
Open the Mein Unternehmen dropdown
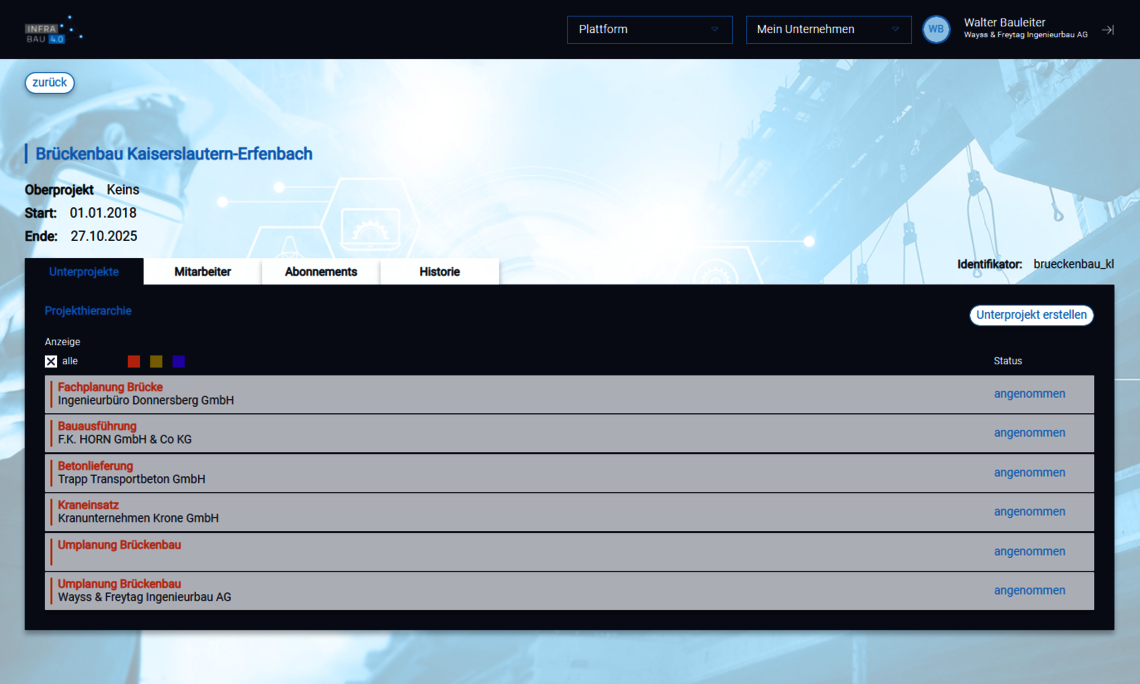[828, 30]
